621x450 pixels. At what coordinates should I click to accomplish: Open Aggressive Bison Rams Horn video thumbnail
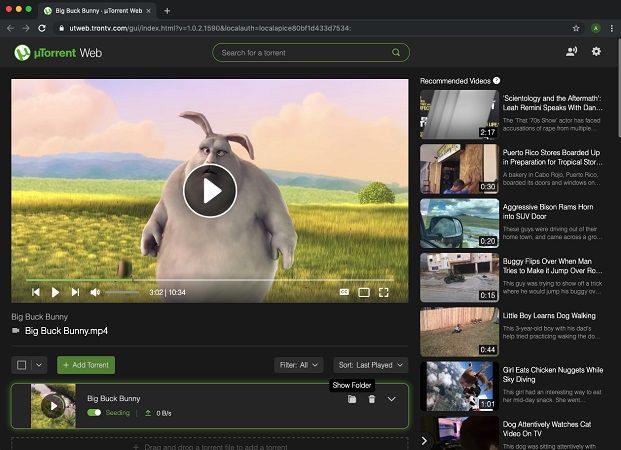(459, 223)
